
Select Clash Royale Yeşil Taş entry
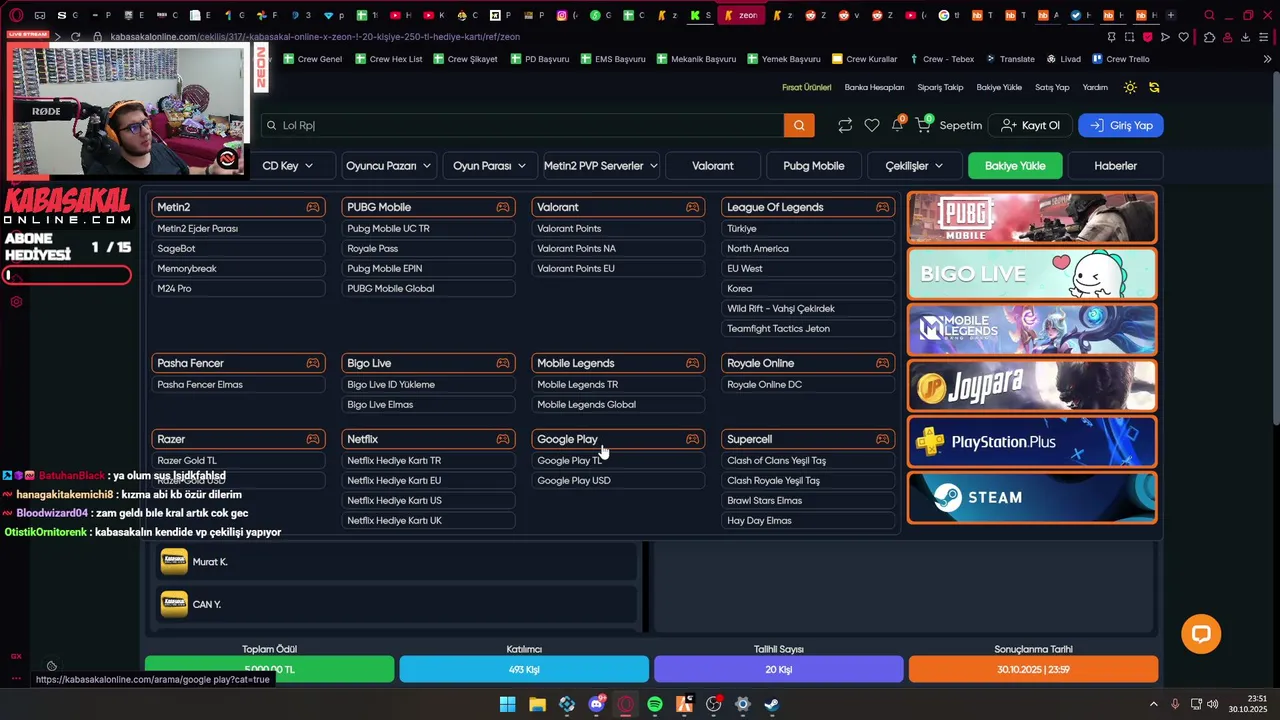[x=808, y=481]
